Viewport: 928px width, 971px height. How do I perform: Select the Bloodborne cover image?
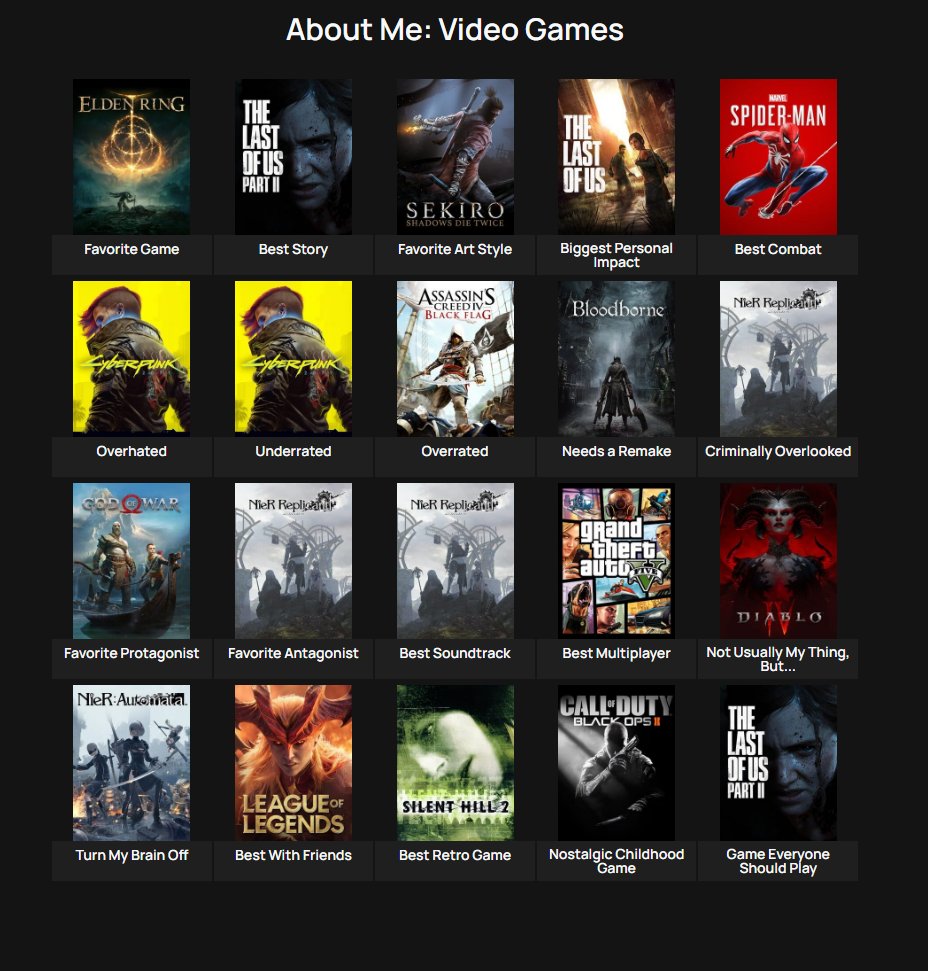coord(617,359)
